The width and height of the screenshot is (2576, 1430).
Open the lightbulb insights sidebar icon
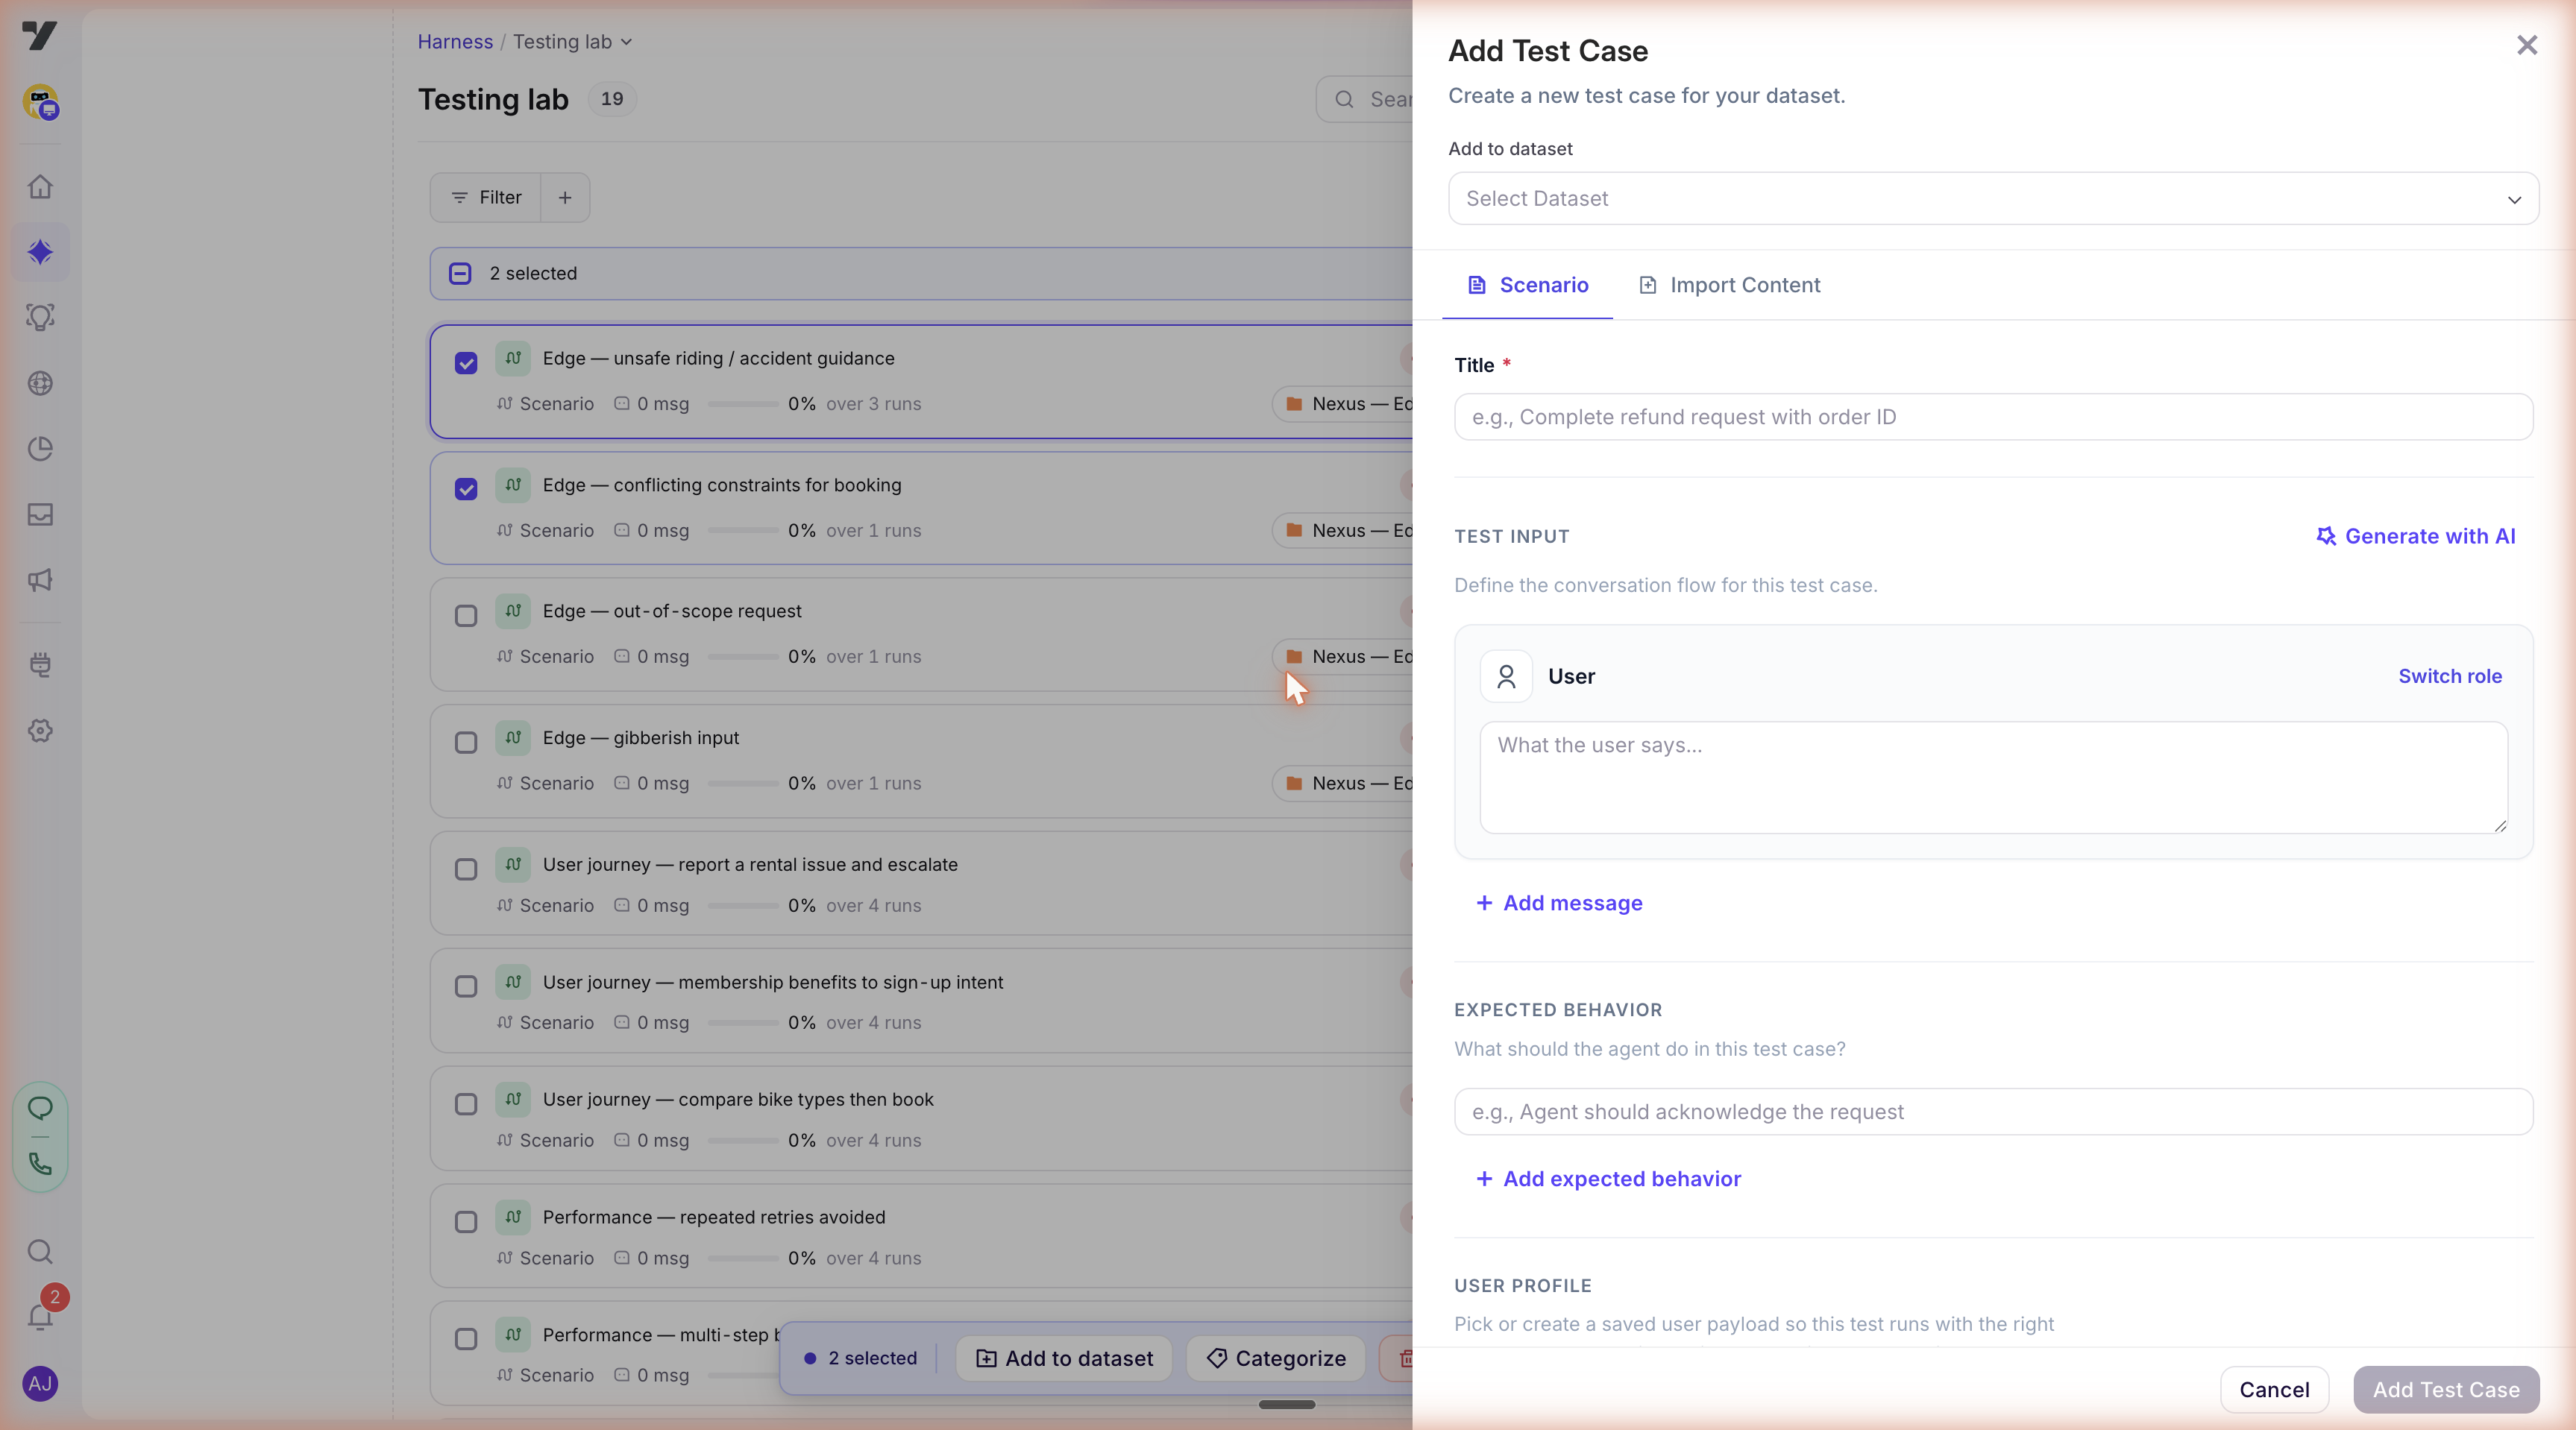coord(40,318)
